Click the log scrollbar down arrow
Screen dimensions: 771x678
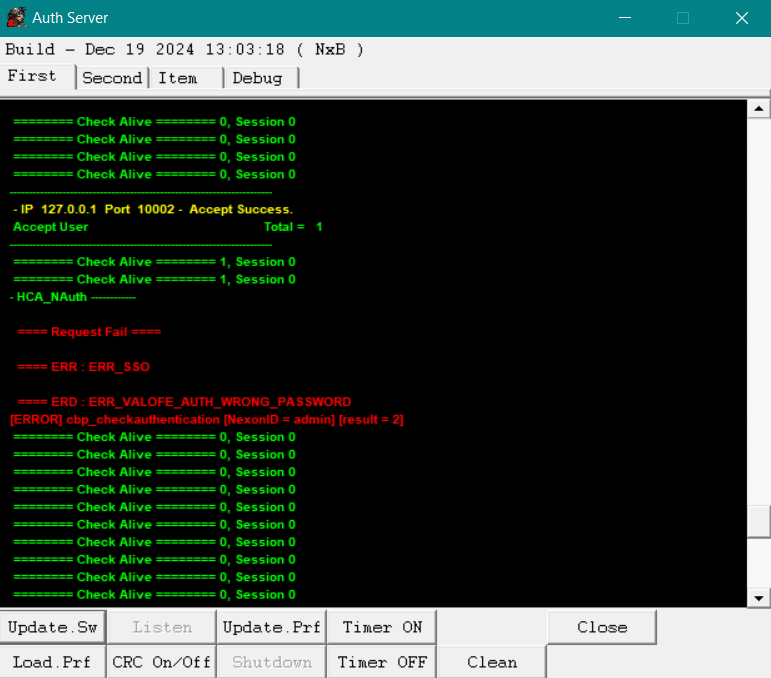coord(759,598)
